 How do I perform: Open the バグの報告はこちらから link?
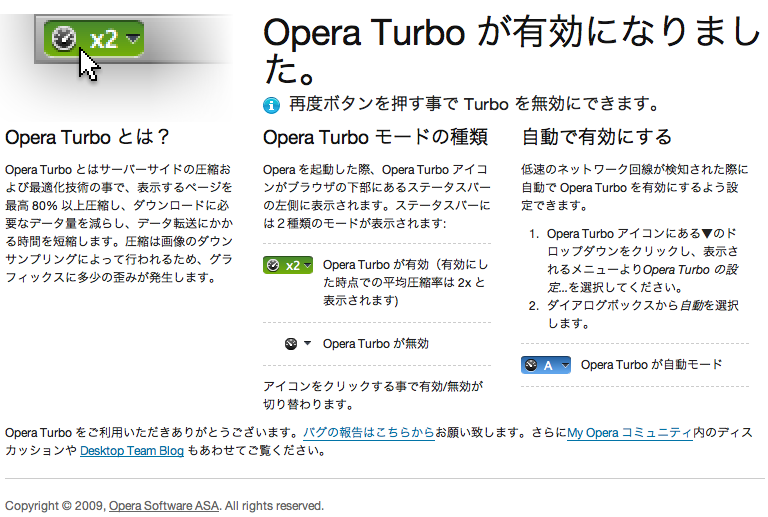pyautogui.click(x=369, y=433)
